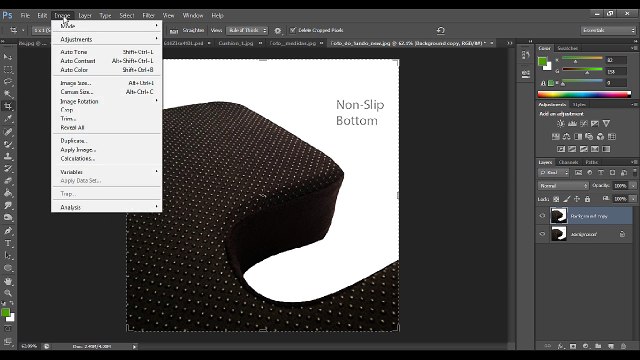640x360 pixels.
Task: Click the foreground color swatch in Color panel
Action: (x=542, y=62)
